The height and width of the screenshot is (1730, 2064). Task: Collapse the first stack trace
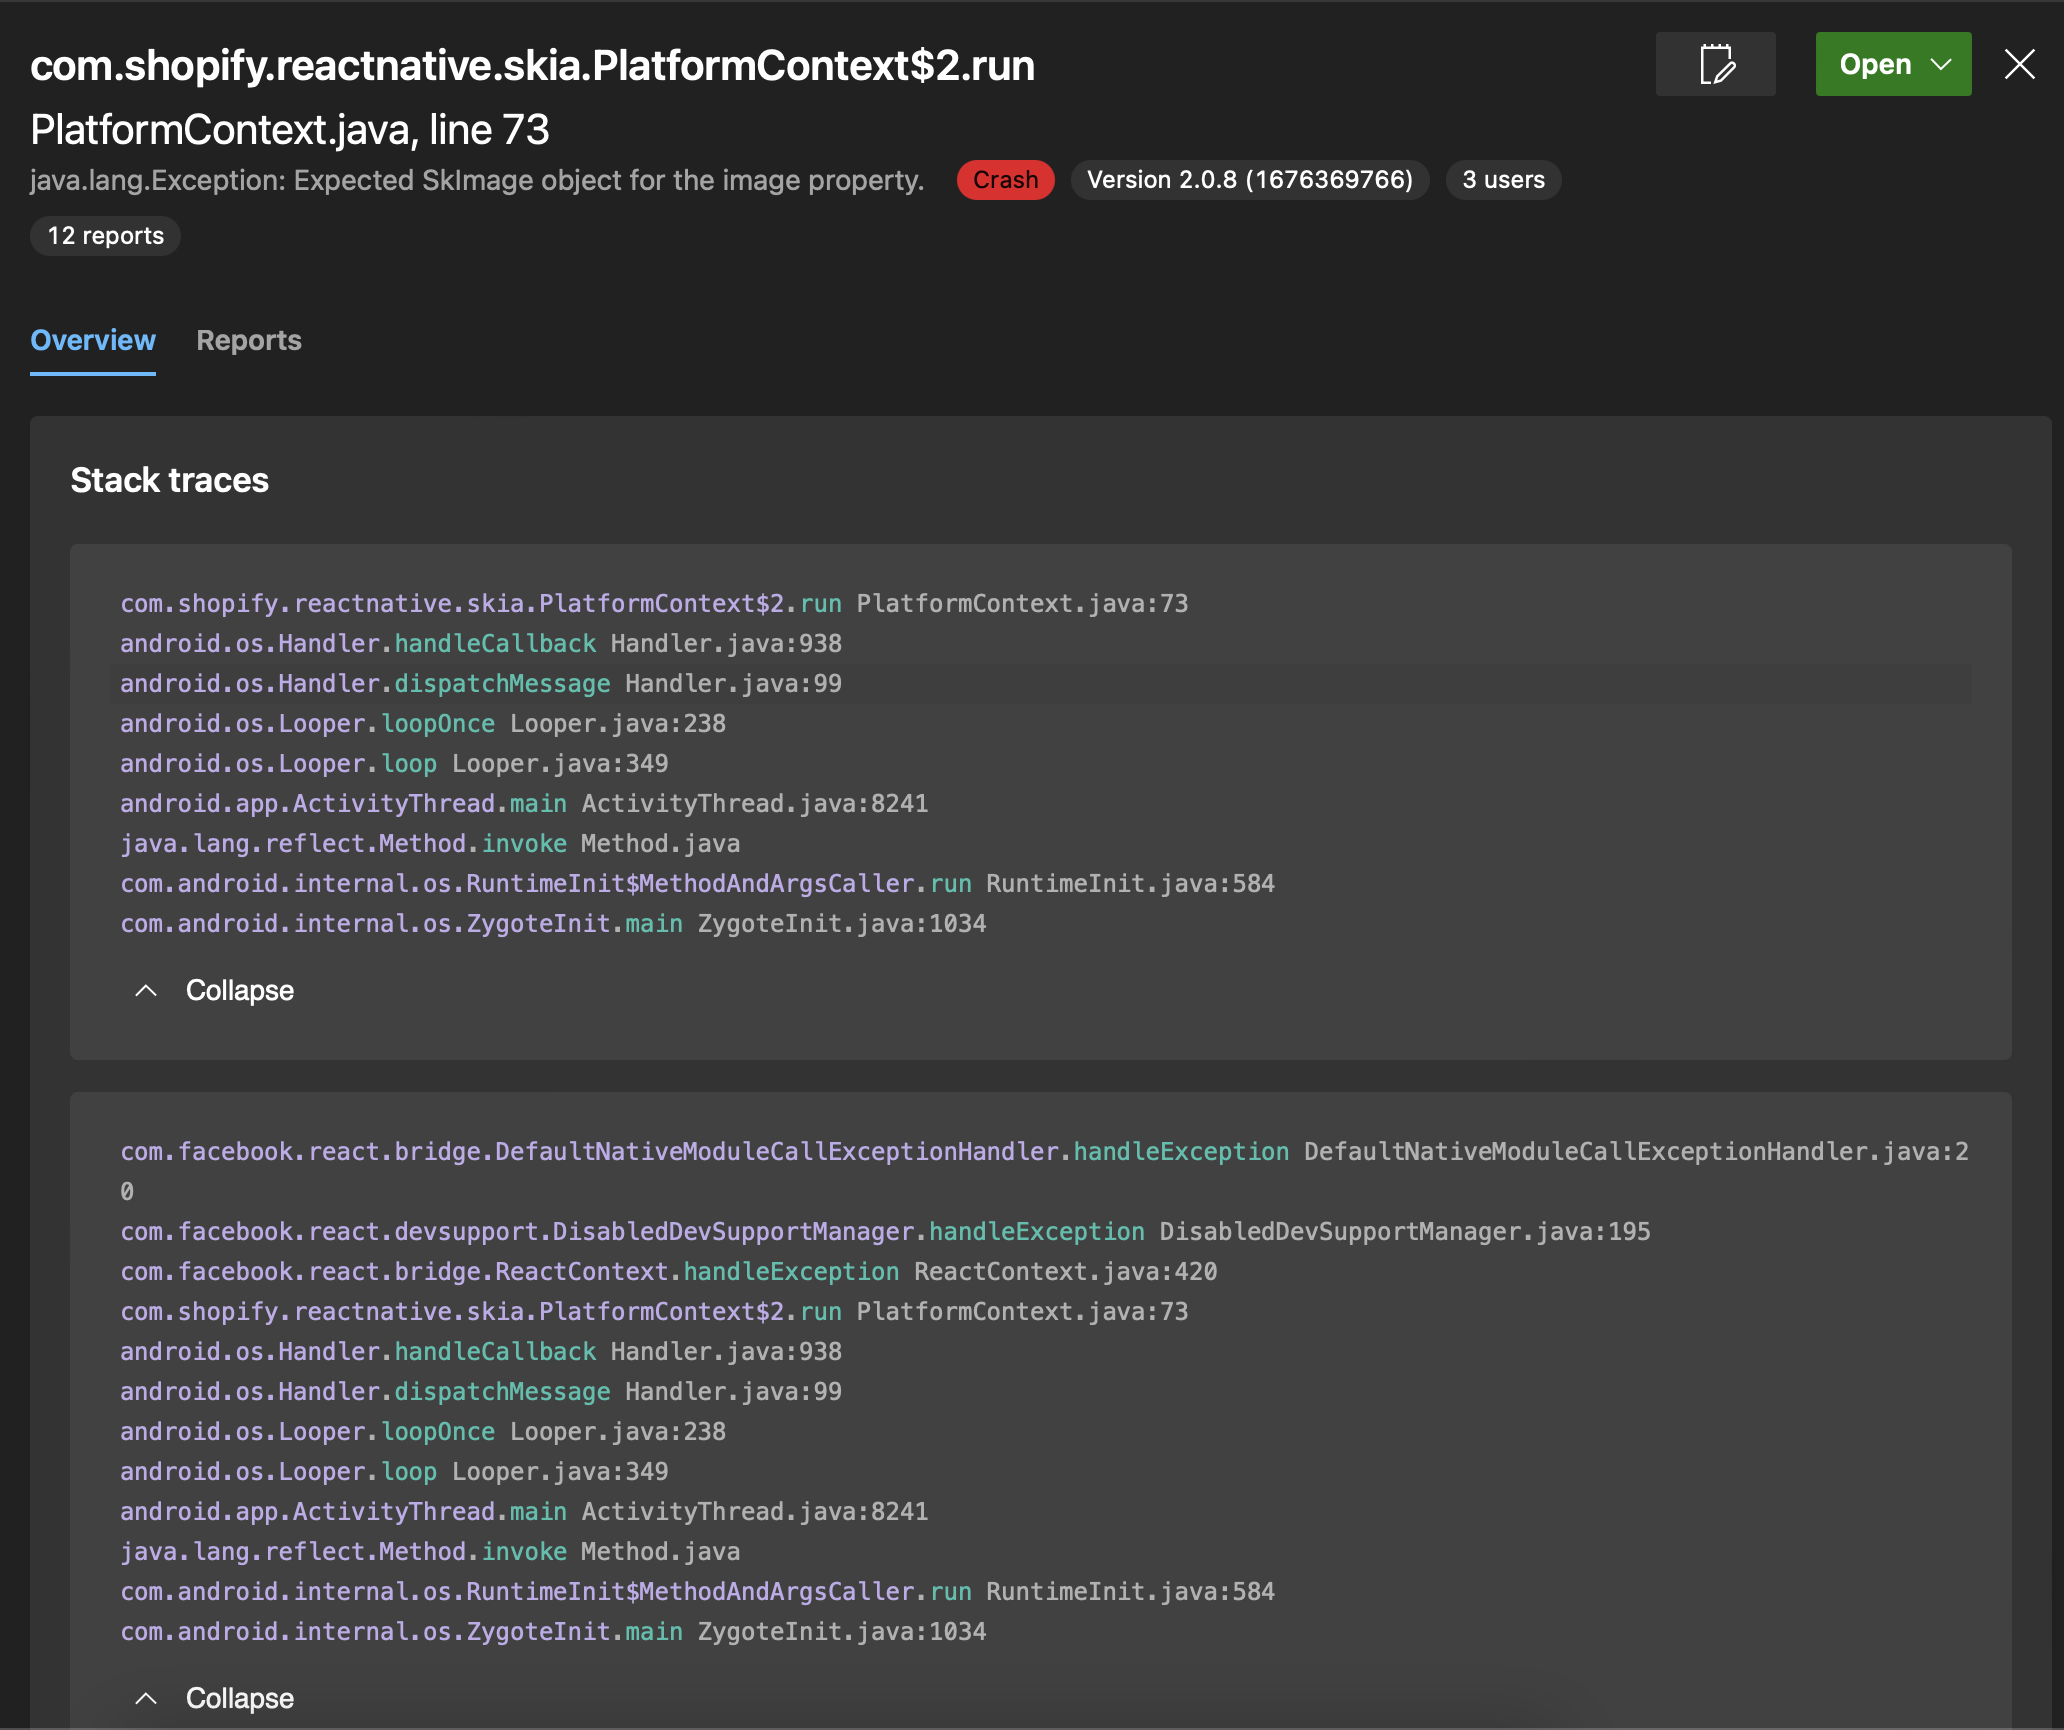pos(239,991)
